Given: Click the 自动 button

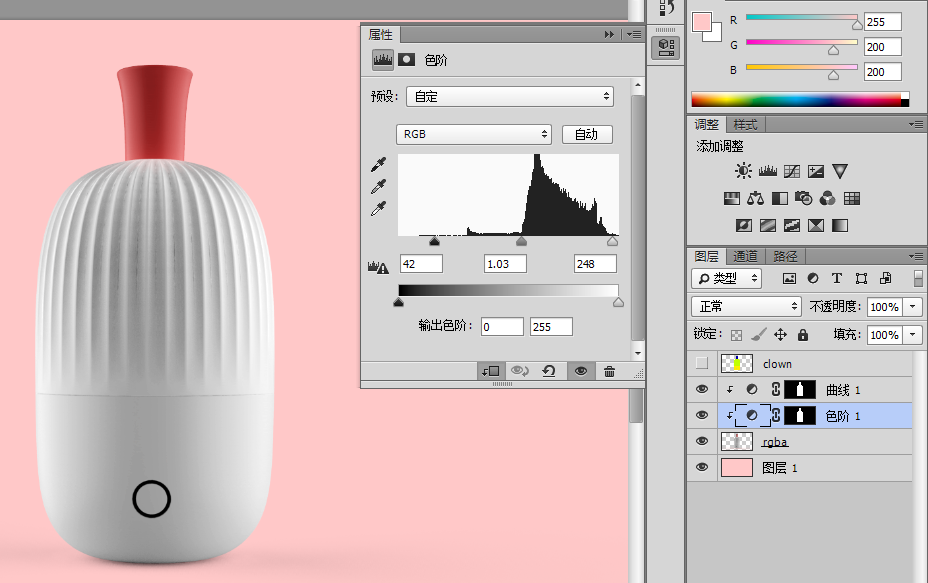Looking at the screenshot, I should [x=587, y=134].
